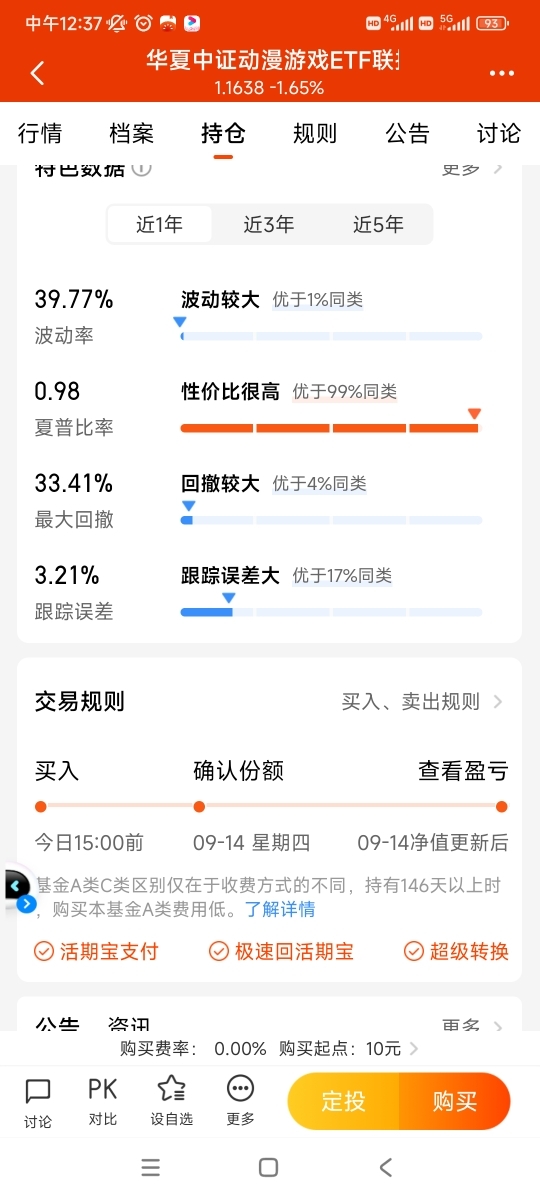Screen dimensions: 540x1200
Task: Select the 近3年 period option
Action: pyautogui.click(x=269, y=225)
